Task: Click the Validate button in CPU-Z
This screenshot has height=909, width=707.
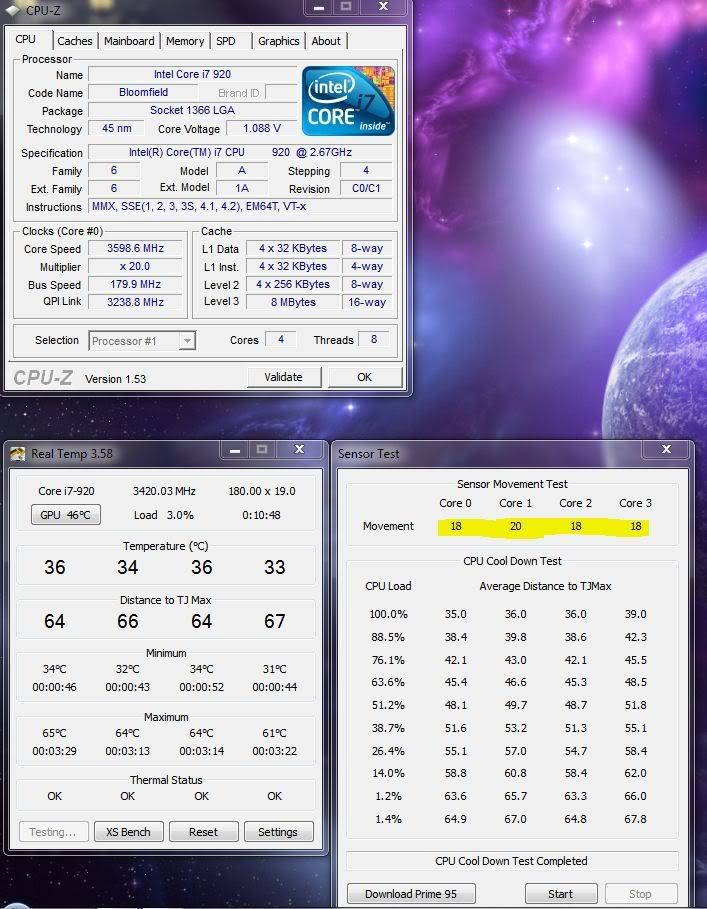Action: pyautogui.click(x=283, y=377)
